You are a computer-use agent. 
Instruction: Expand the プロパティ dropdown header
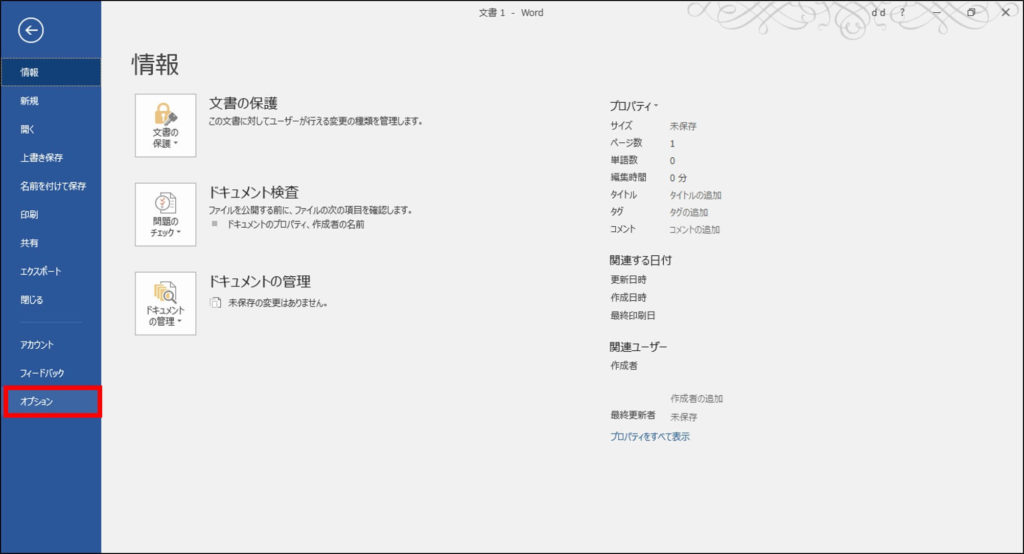[x=634, y=105]
